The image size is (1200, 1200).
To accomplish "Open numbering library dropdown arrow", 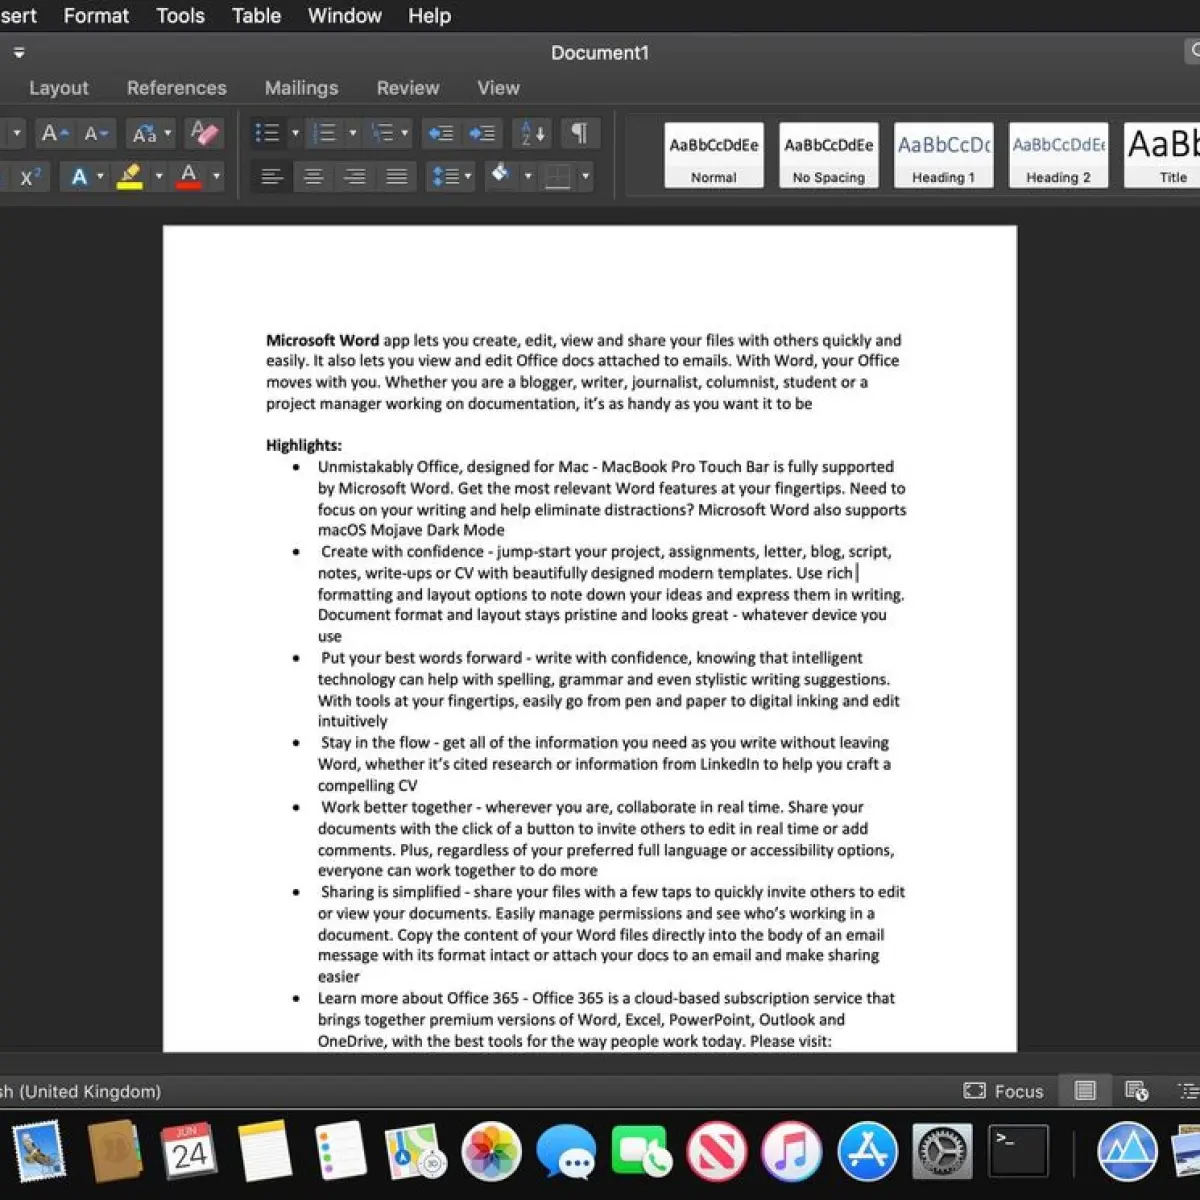I will tap(352, 133).
